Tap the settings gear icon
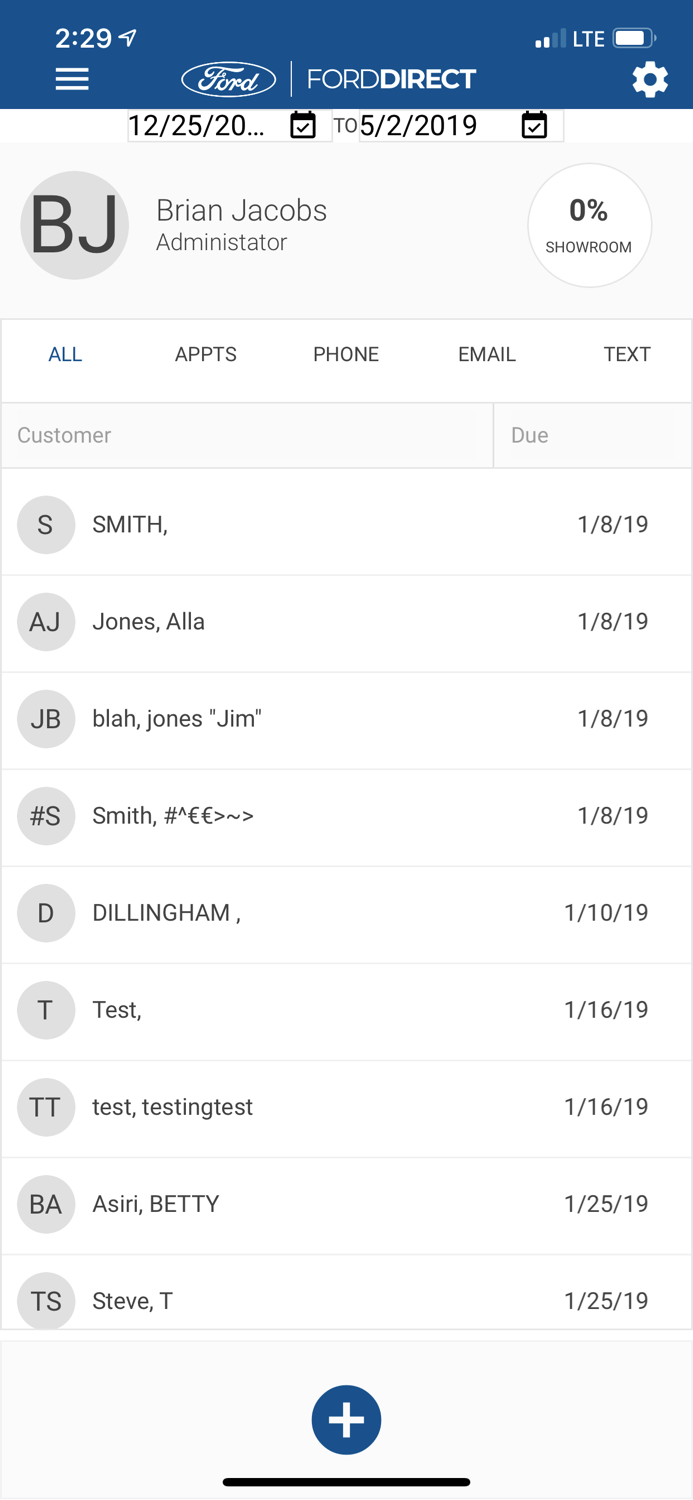 [650, 78]
